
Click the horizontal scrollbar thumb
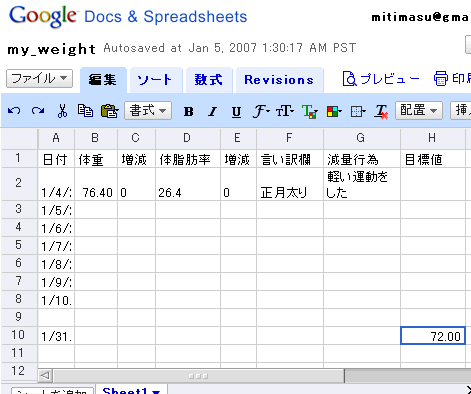[198, 376]
